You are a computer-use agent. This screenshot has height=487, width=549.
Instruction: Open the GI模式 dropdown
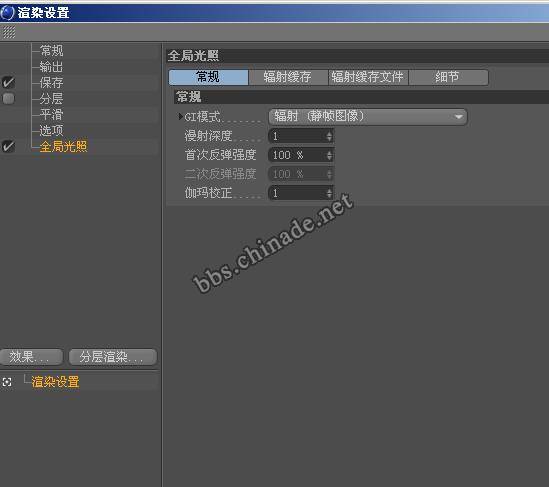368,117
